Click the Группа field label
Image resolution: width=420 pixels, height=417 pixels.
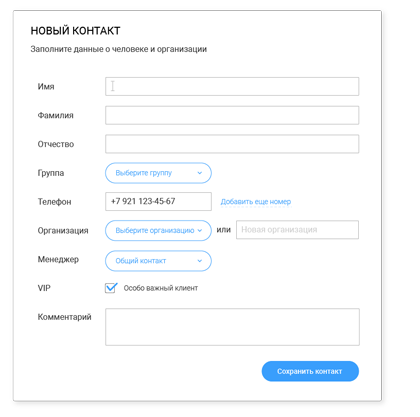coord(51,173)
